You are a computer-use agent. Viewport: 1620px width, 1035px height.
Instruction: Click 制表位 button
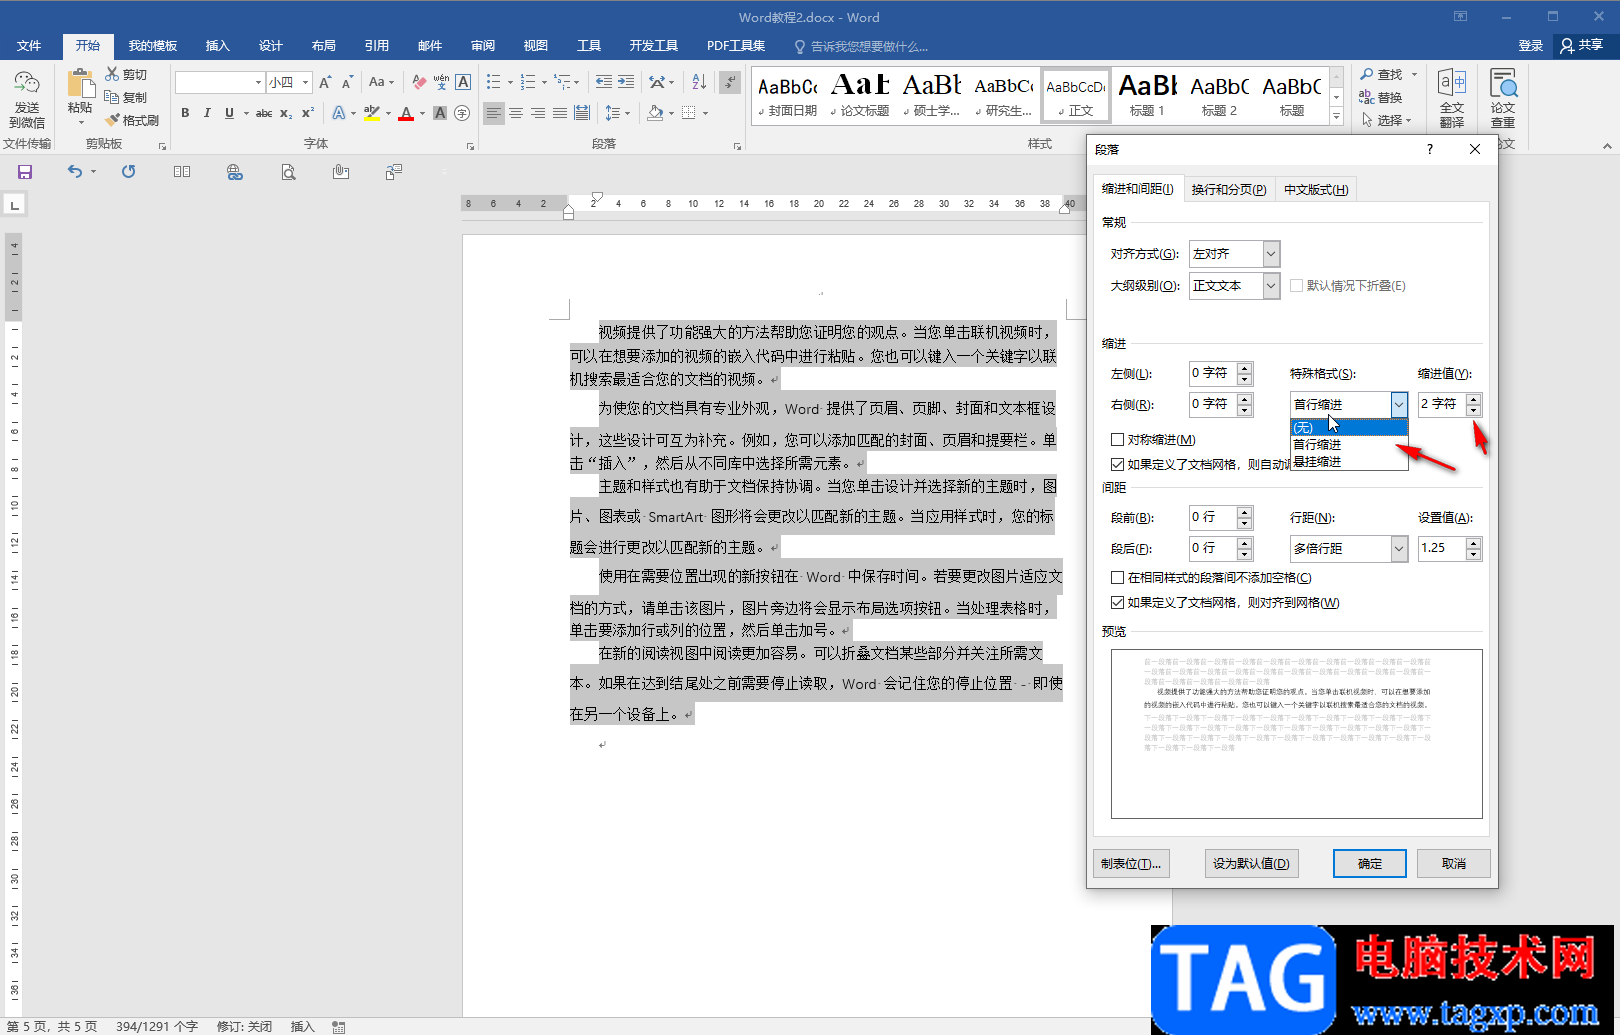coord(1131,863)
